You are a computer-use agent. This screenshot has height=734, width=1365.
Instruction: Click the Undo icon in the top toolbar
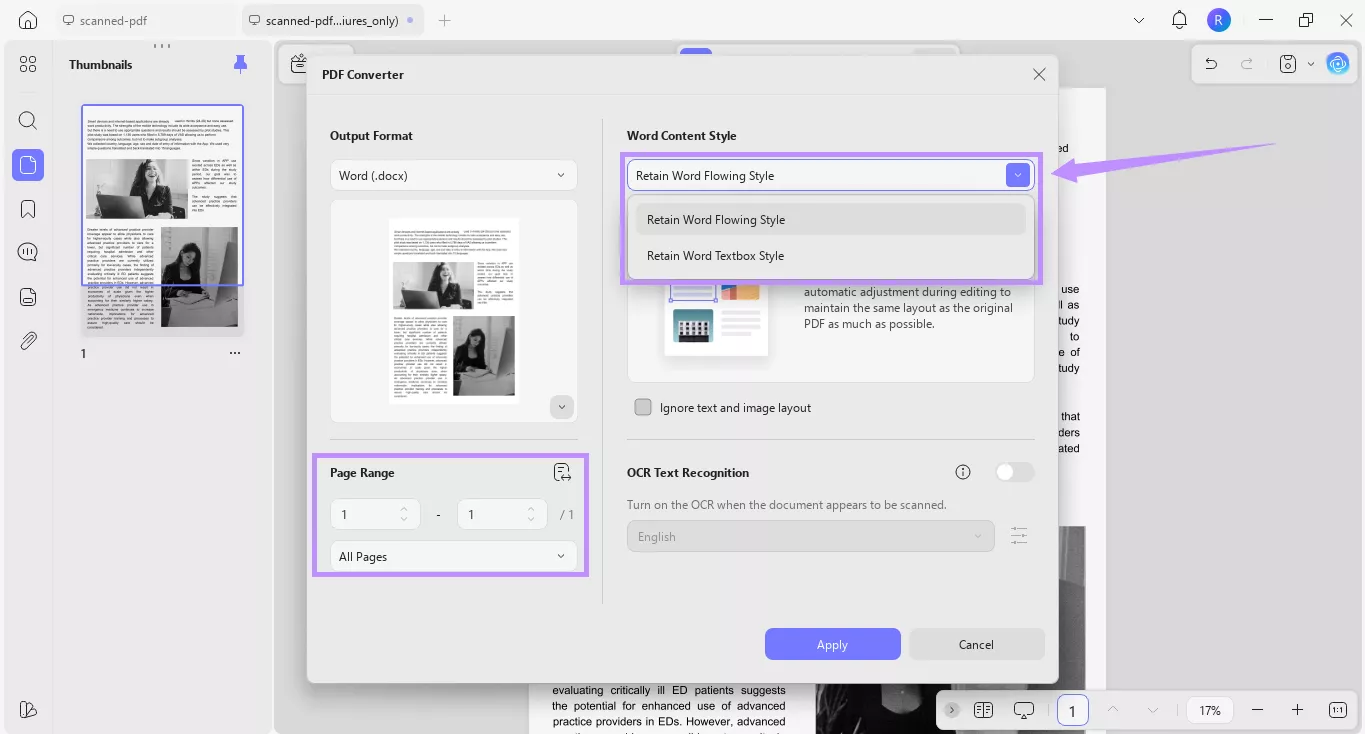[x=1210, y=63]
